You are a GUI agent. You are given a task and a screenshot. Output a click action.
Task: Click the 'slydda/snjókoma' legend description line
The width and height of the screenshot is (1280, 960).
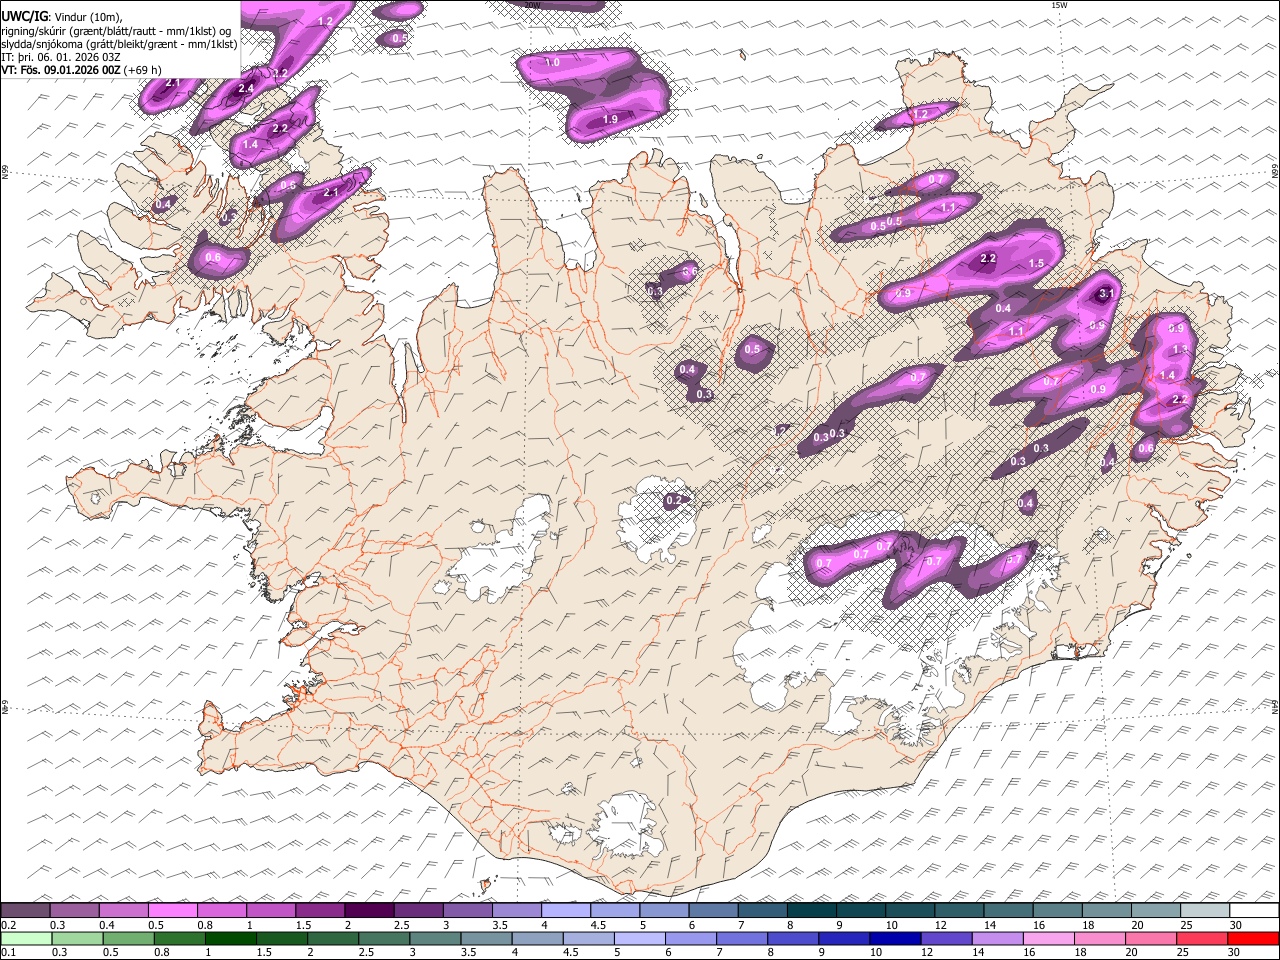click(x=119, y=44)
